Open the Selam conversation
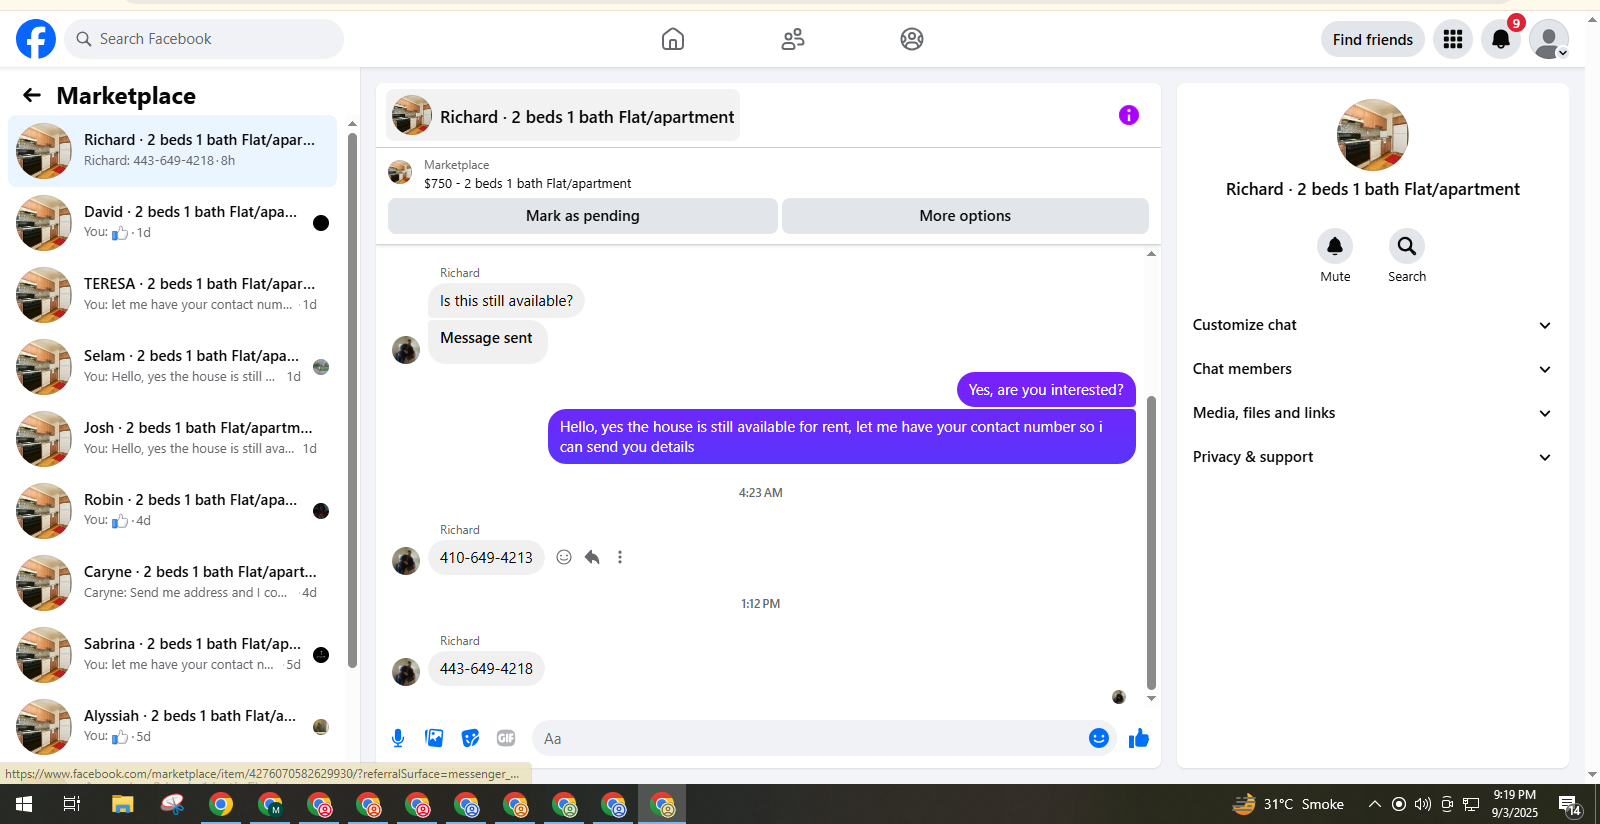Screen dimensions: 1600x824 pyautogui.click(x=172, y=367)
